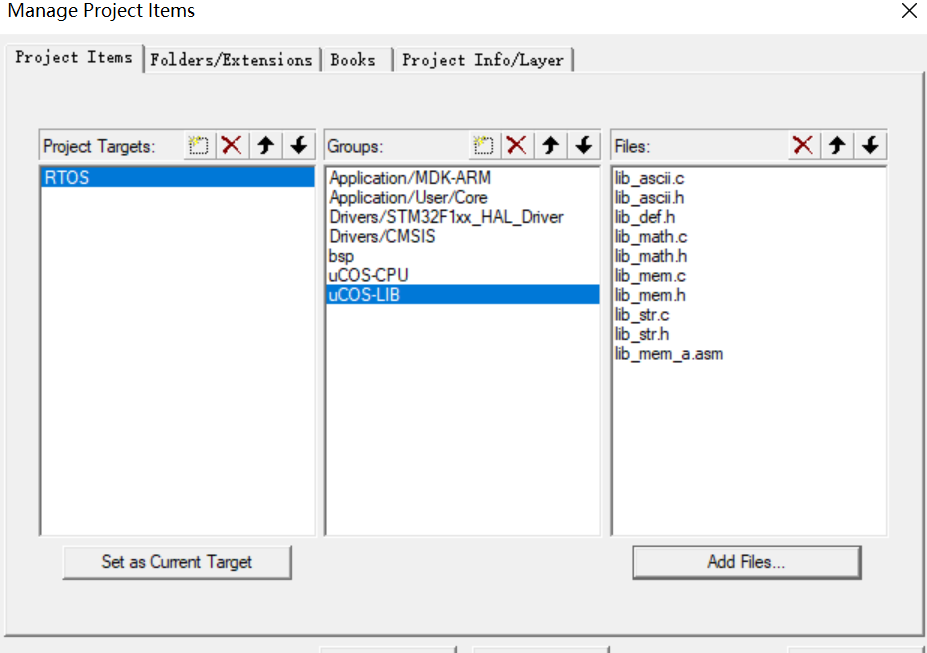
Task: Move the selected File down
Action: tap(870, 145)
